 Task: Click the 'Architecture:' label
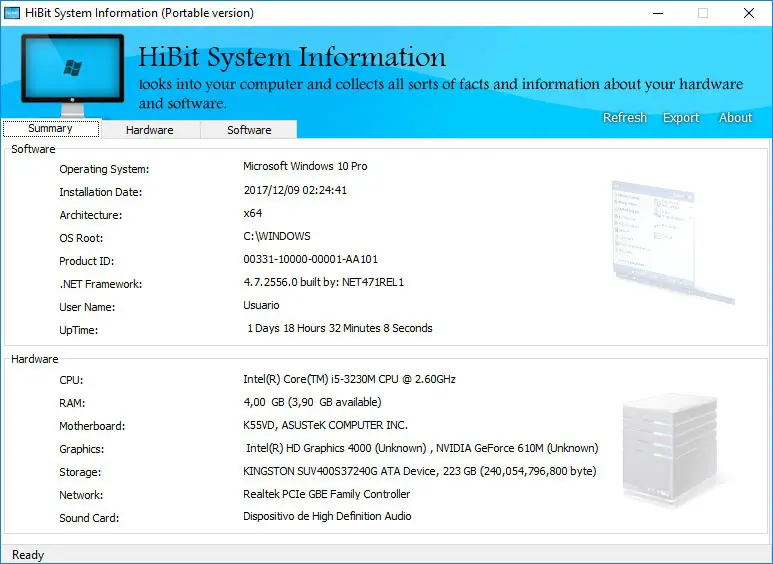coord(91,215)
